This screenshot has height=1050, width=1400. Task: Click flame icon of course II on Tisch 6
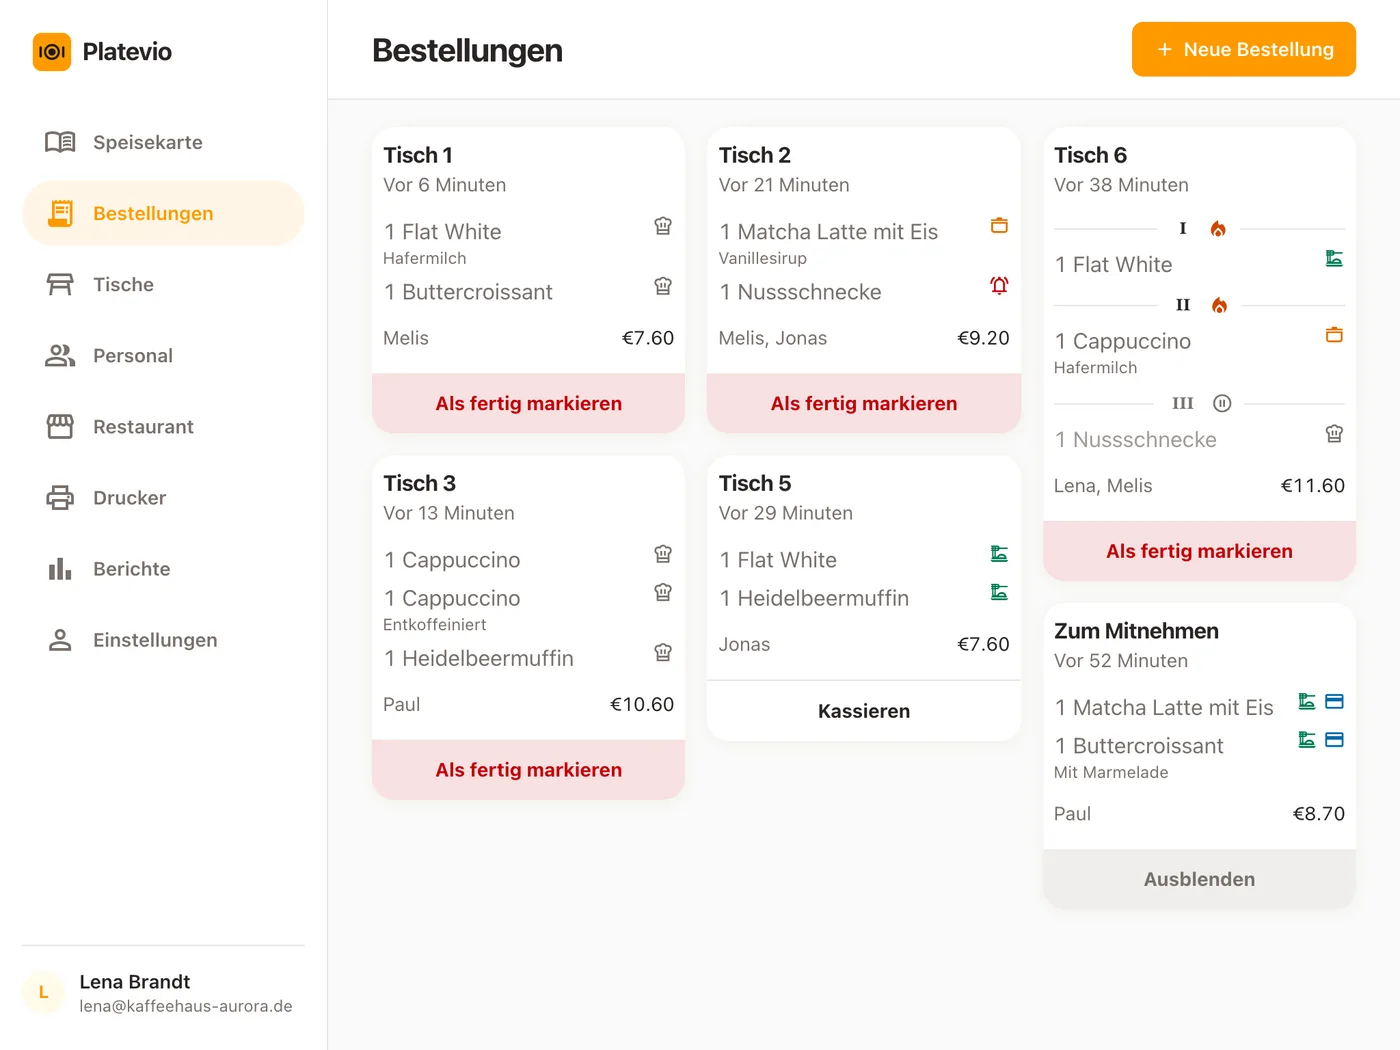tap(1219, 305)
